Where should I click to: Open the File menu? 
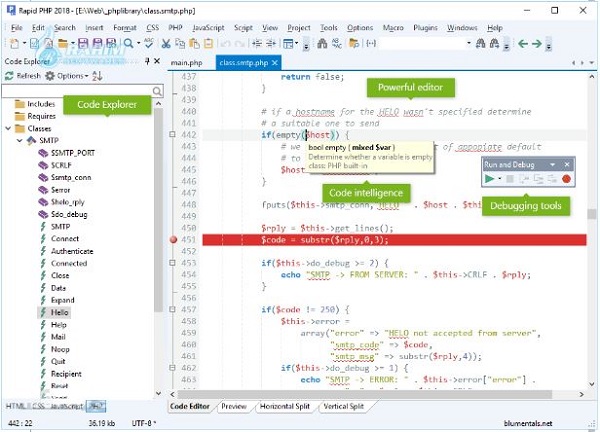point(16,28)
